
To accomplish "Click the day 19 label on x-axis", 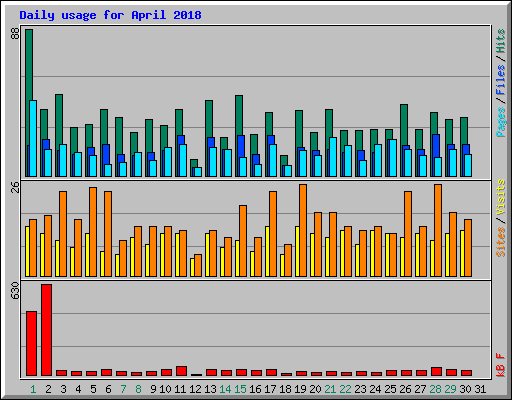I will coord(300,389).
